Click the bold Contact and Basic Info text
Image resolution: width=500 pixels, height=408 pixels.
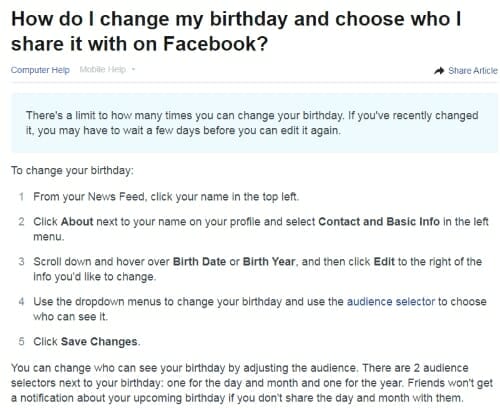click(x=379, y=221)
